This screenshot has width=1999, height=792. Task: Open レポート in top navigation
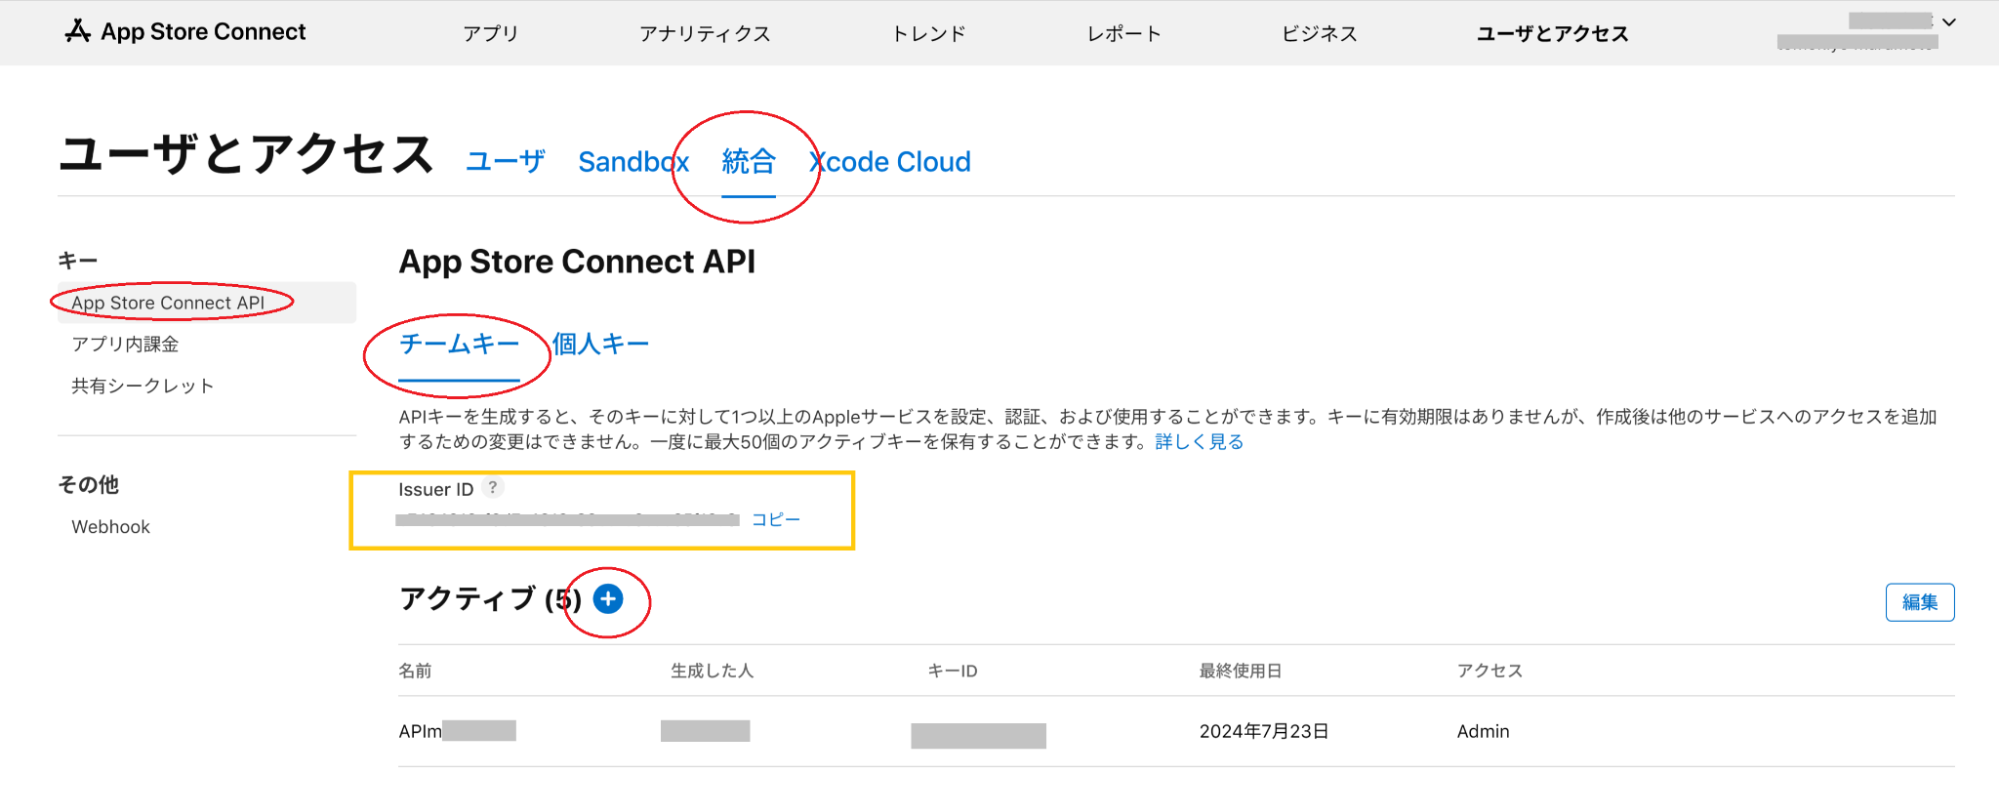pos(1124,34)
